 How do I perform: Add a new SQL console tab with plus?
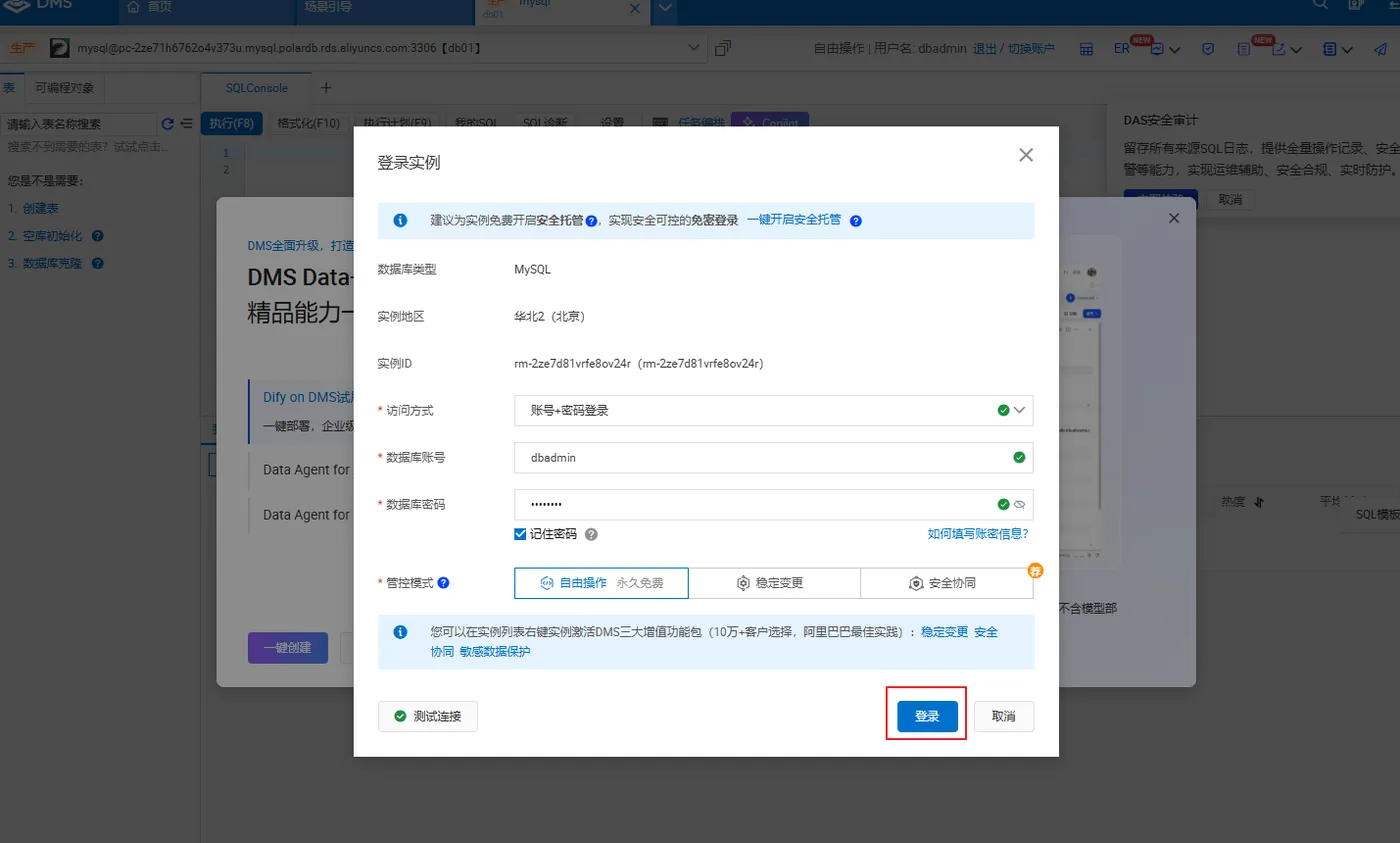[325, 88]
